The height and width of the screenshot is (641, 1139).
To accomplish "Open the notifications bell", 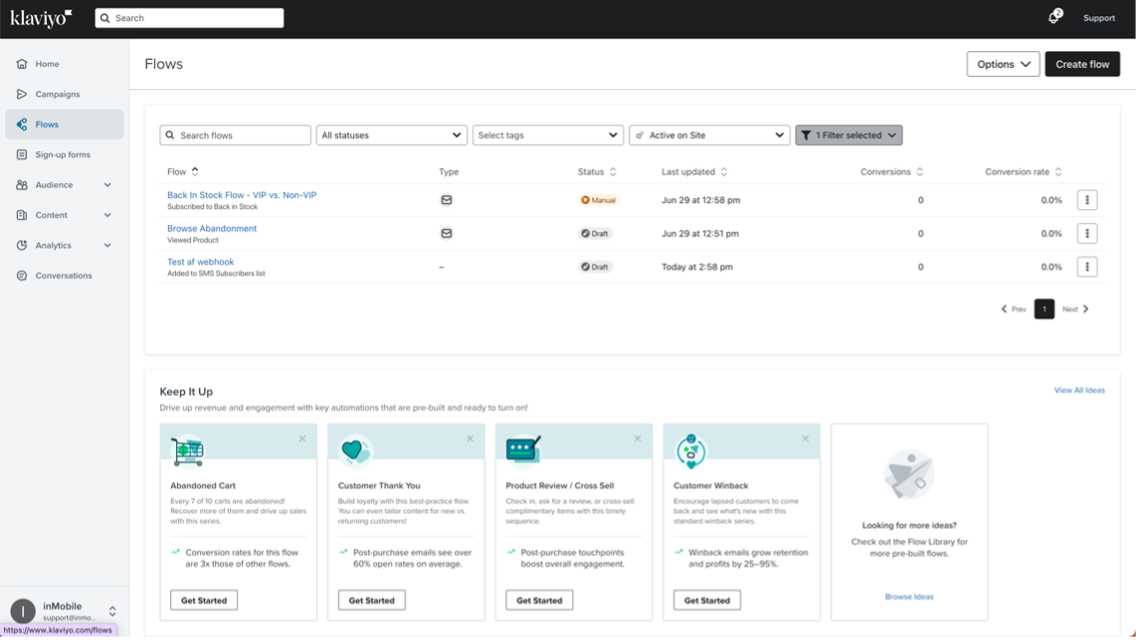I will [1054, 17].
